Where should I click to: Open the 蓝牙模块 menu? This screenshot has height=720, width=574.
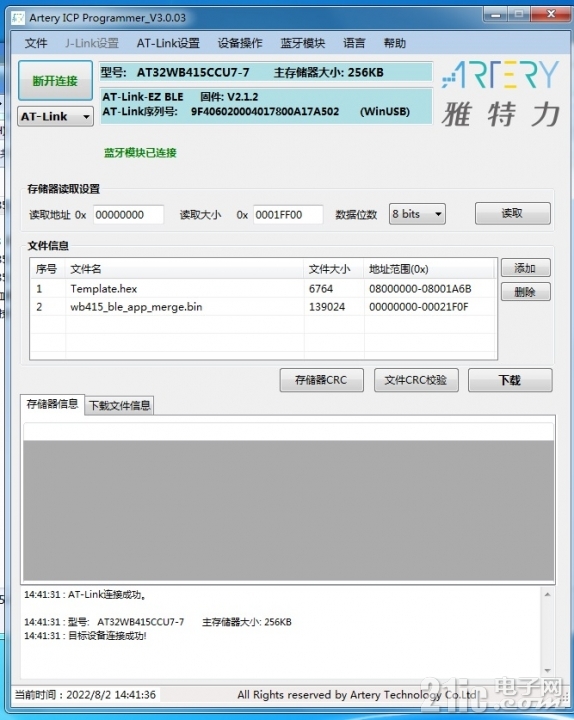(x=303, y=43)
